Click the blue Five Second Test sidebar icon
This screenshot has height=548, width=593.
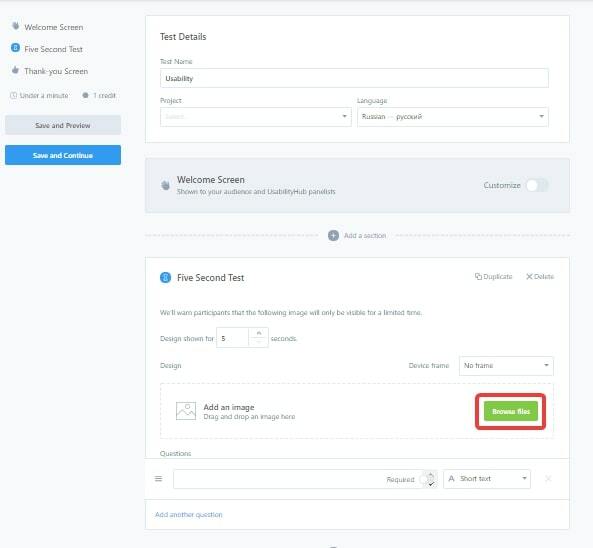click(16, 48)
